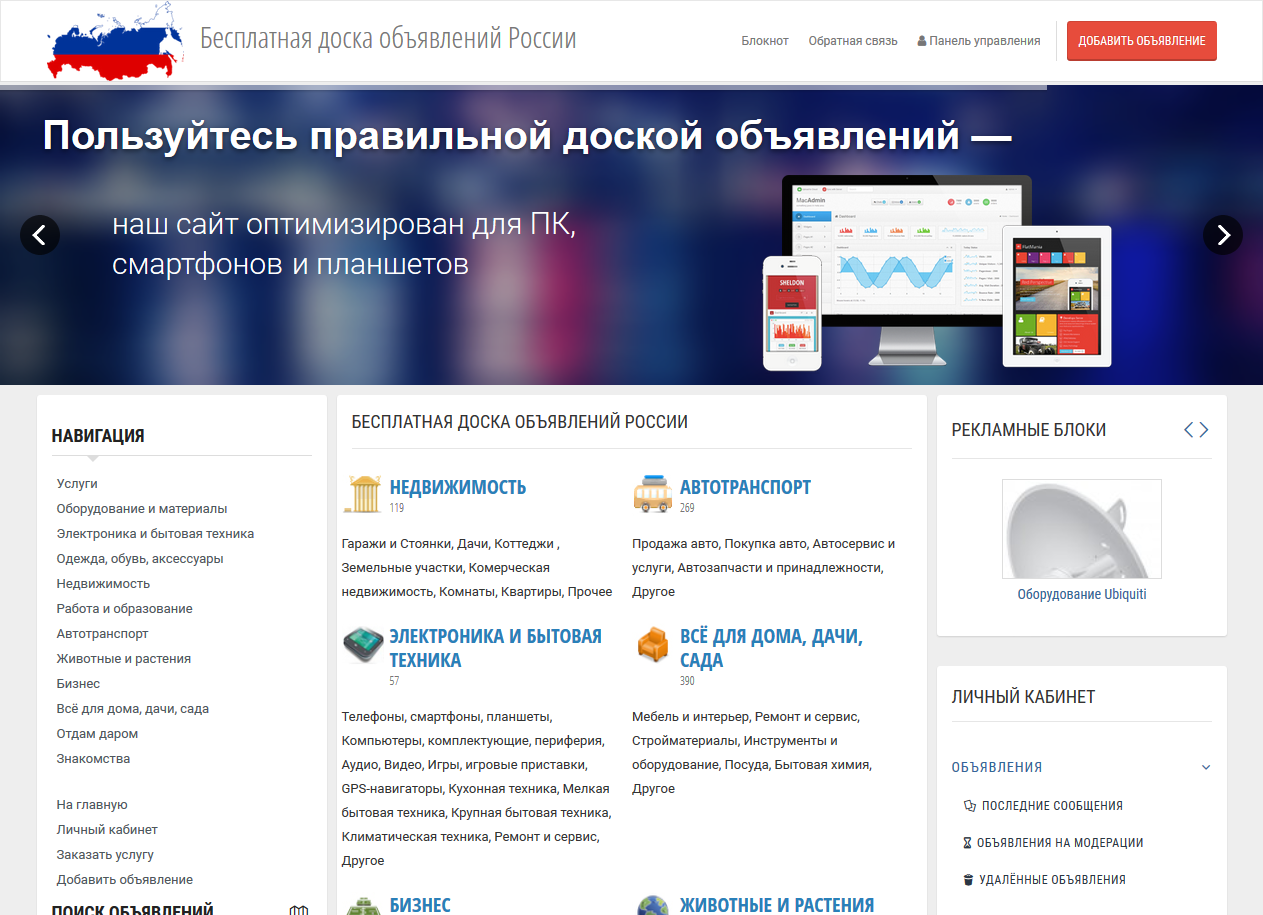Click the Russia flag map logo
Viewport: 1263px width, 915px height.
pyautogui.click(x=116, y=41)
